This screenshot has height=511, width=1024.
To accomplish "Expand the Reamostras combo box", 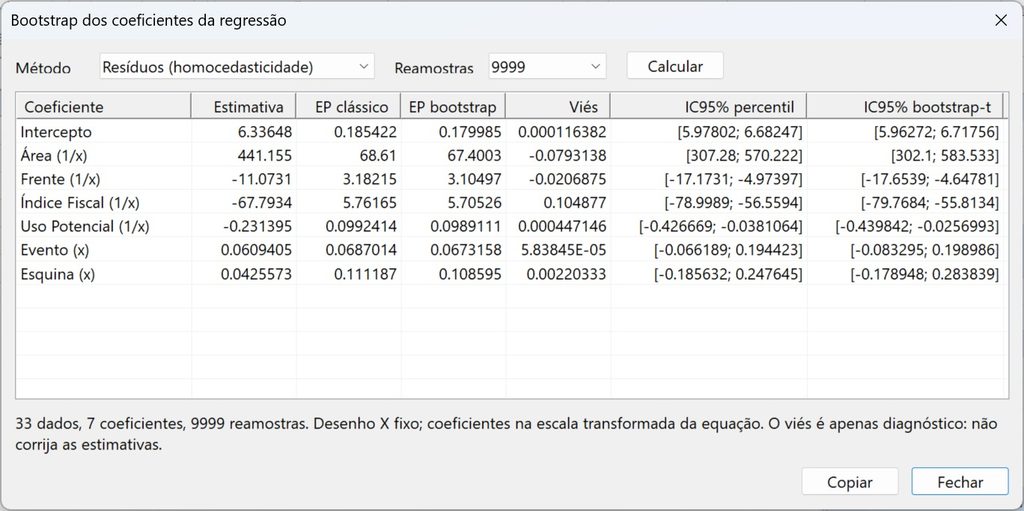I will (x=547, y=67).
